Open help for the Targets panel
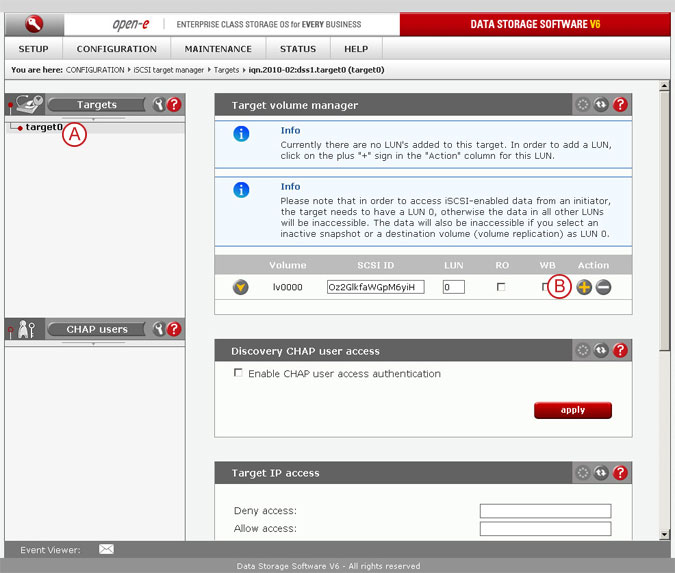 tap(174, 105)
